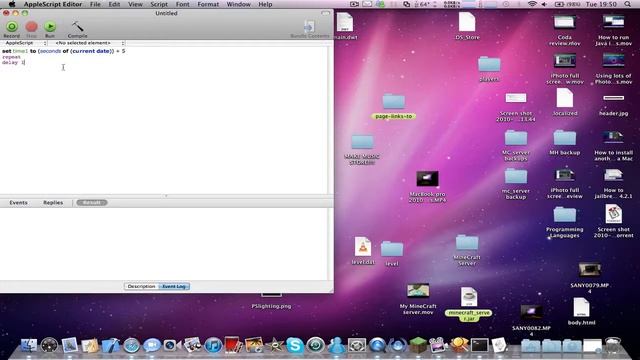Select the MineCraft Server folder

click(467, 250)
